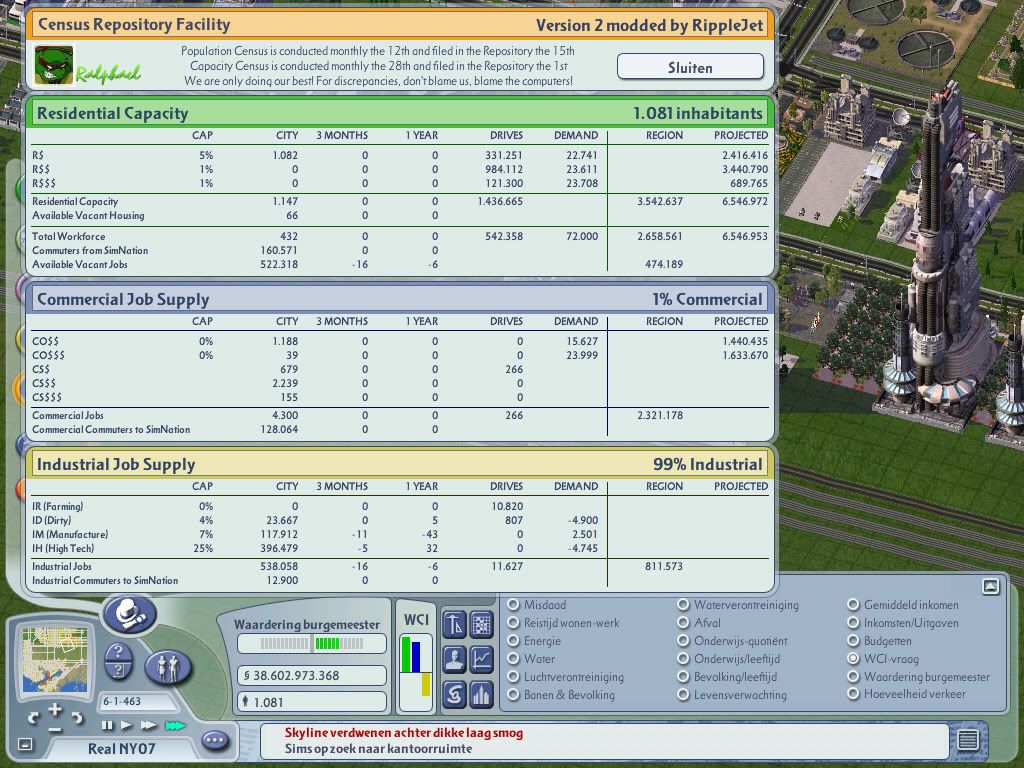Click the Industrial Job Supply section header
Screen dimensions: 1024x768
point(400,464)
